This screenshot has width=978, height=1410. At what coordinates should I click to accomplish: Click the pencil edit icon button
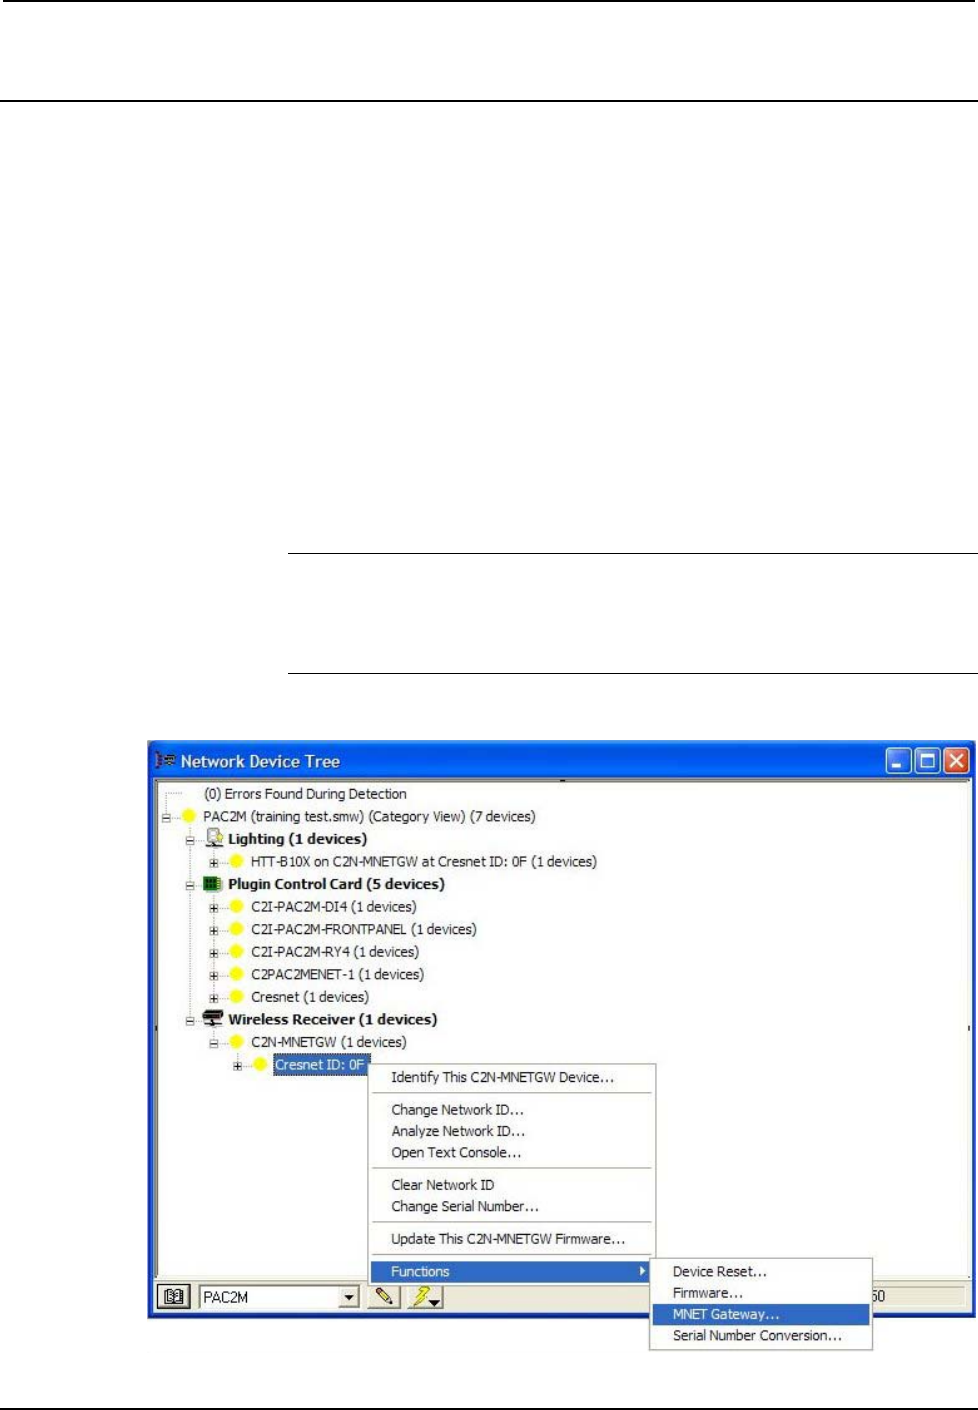click(x=383, y=1297)
